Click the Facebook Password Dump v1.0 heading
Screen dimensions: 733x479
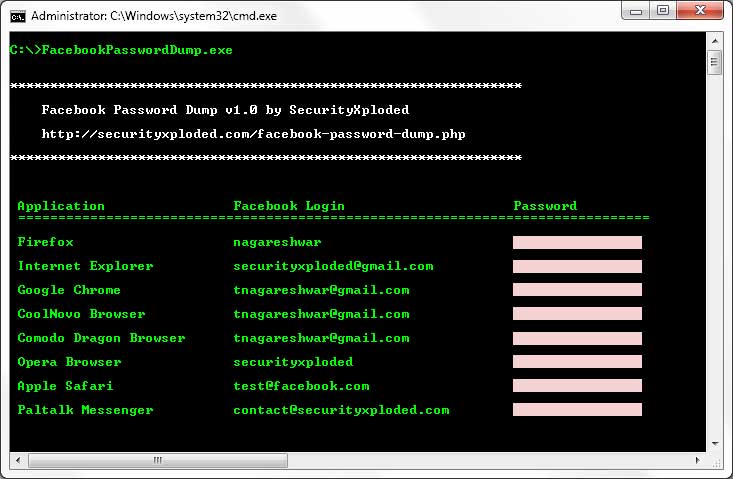[225, 110]
